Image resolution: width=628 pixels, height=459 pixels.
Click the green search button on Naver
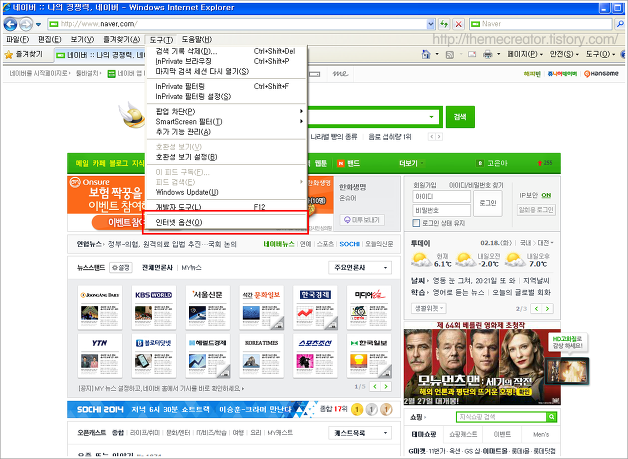[460, 117]
